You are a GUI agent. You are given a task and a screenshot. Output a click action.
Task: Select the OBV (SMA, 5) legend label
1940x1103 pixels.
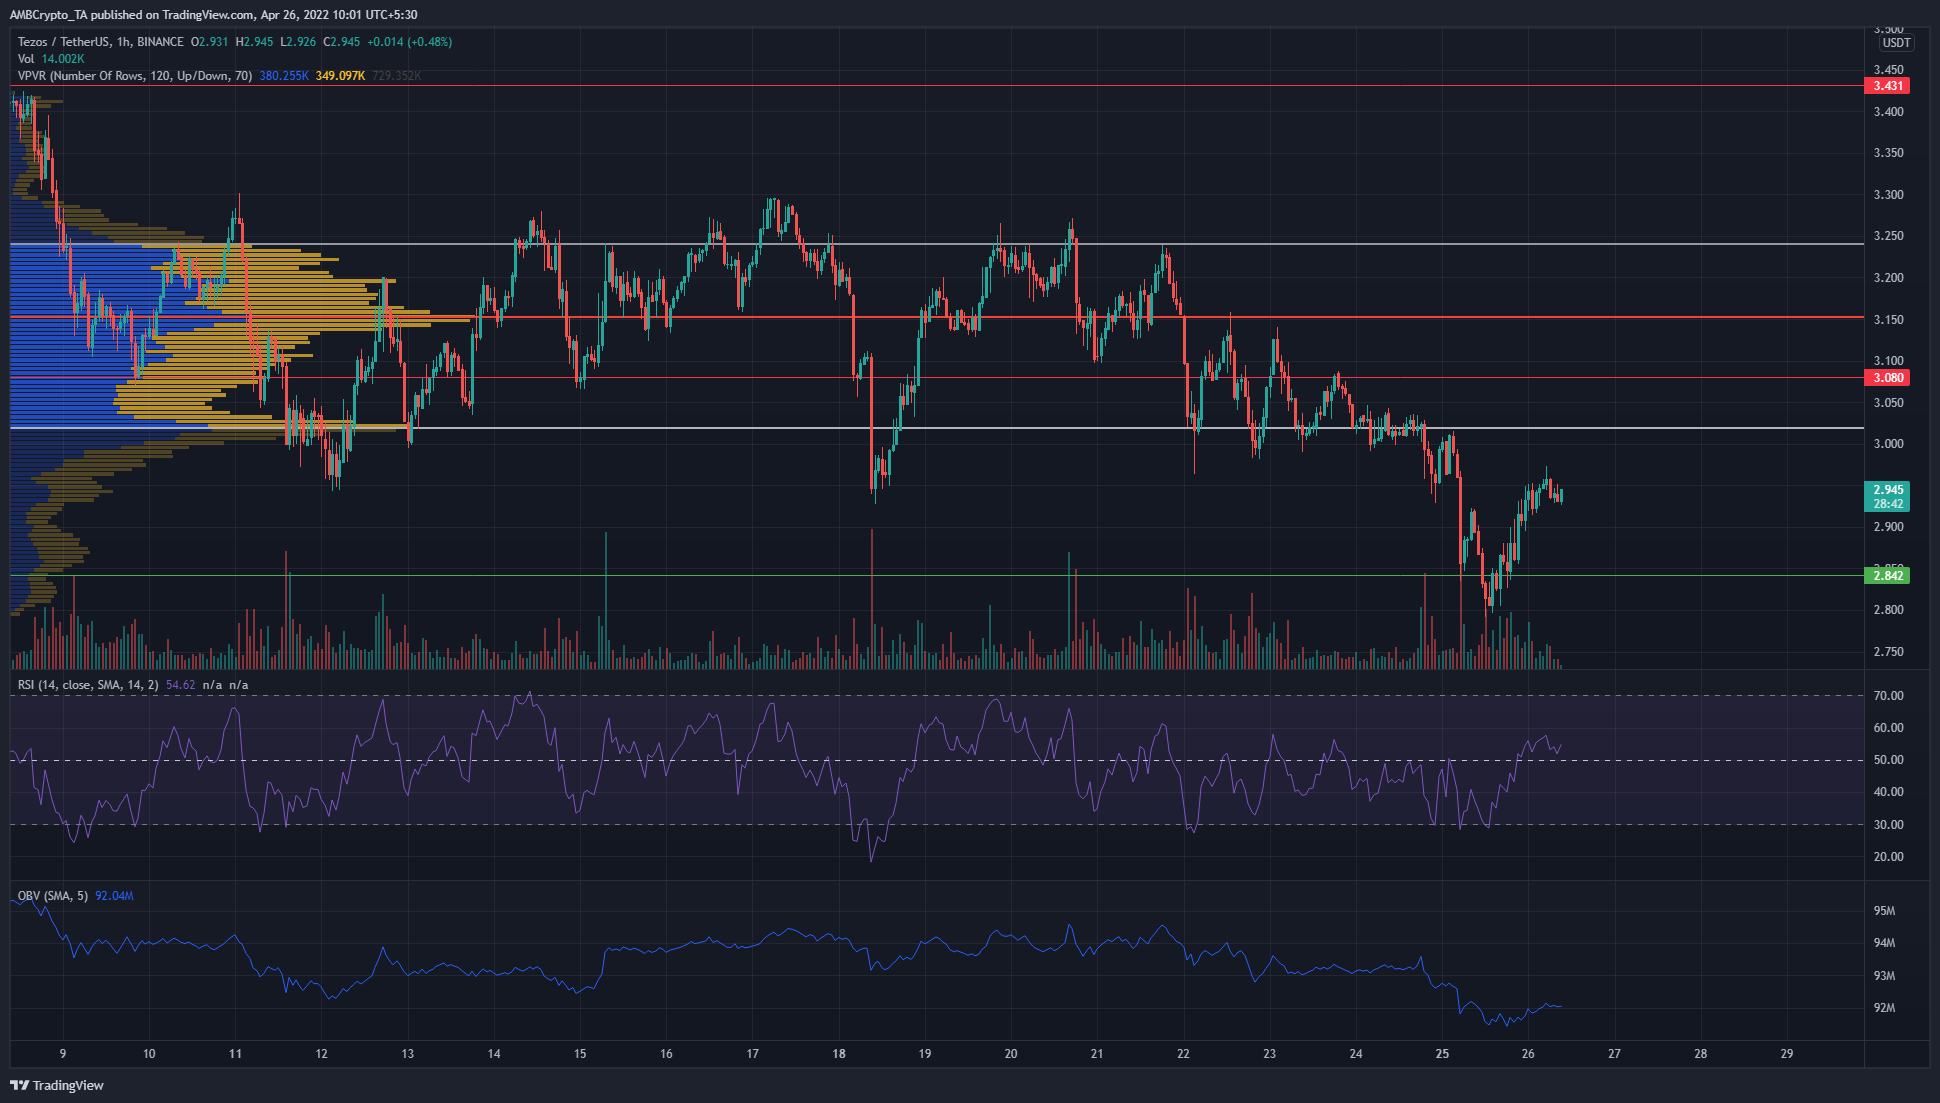point(53,896)
